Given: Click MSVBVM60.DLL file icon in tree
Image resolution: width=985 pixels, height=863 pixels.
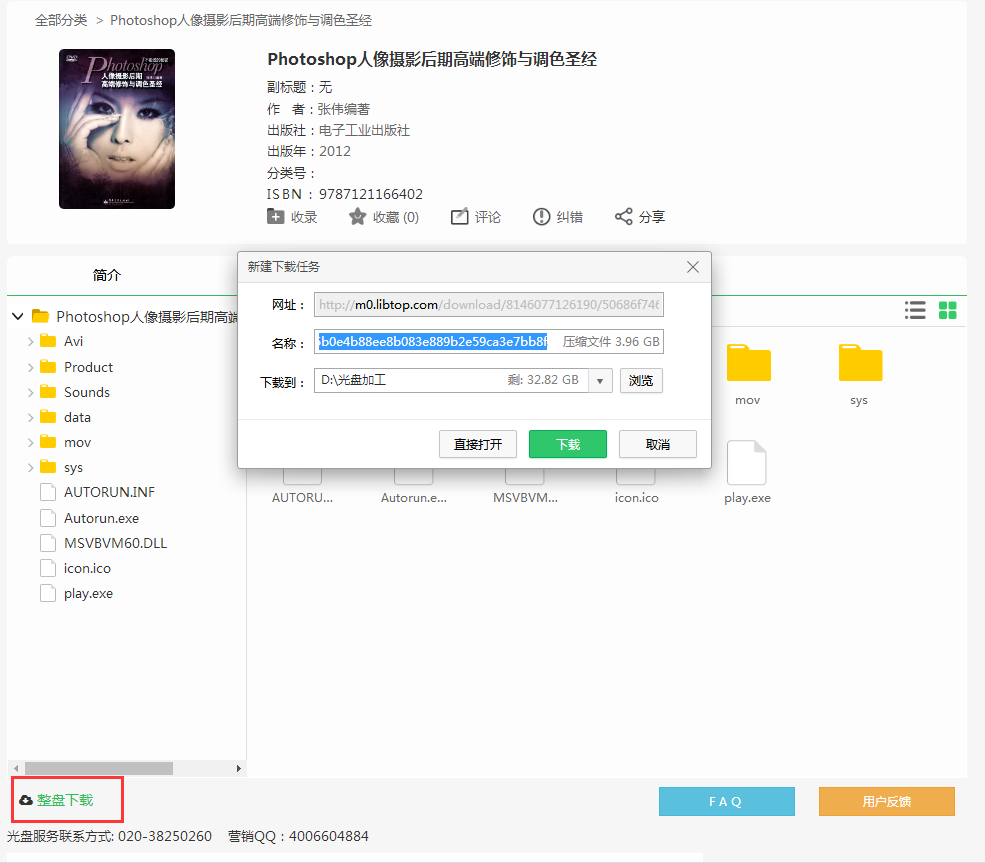Looking at the screenshot, I should tap(48, 543).
